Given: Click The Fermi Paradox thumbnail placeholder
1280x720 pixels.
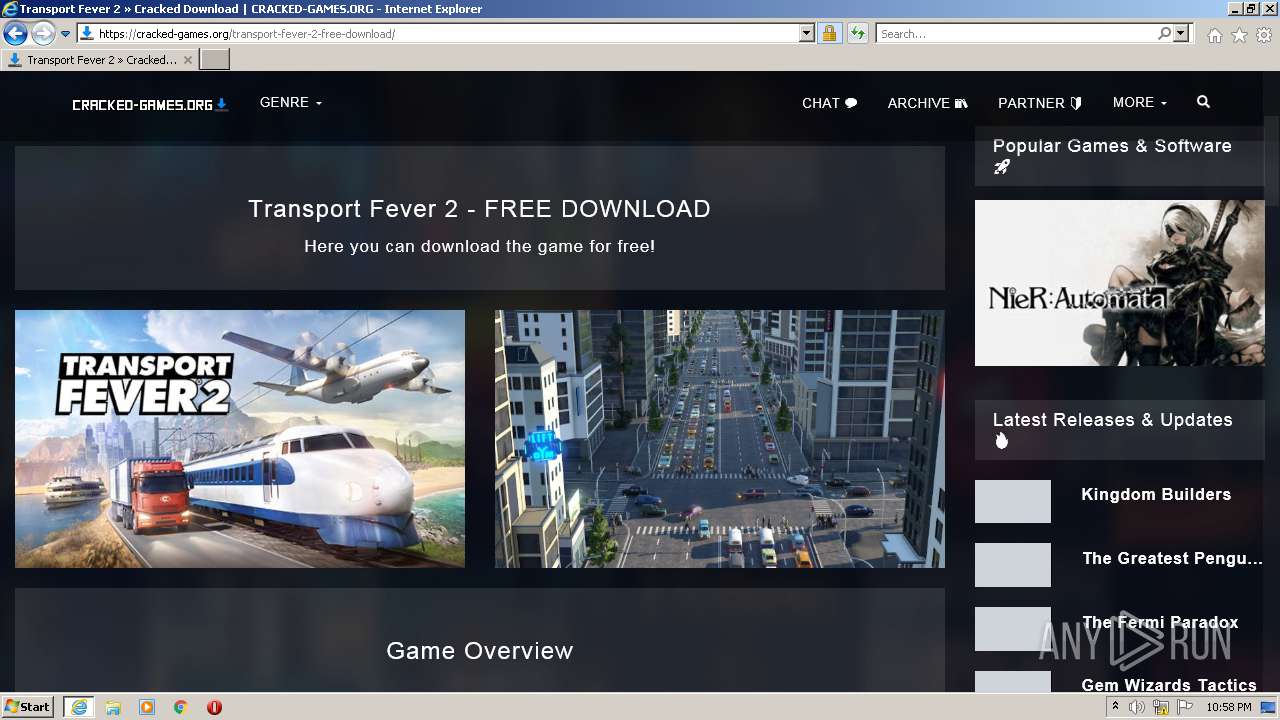Looking at the screenshot, I should coord(1013,629).
